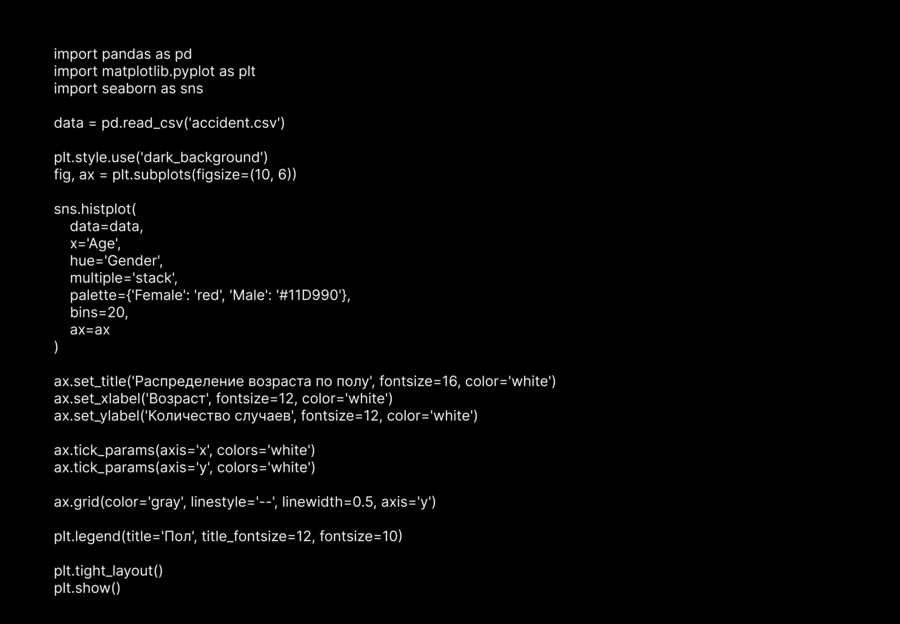The image size is (900, 624).
Task: Click the palette dictionary line with '#11D990'
Action: pyautogui.click(x=210, y=295)
